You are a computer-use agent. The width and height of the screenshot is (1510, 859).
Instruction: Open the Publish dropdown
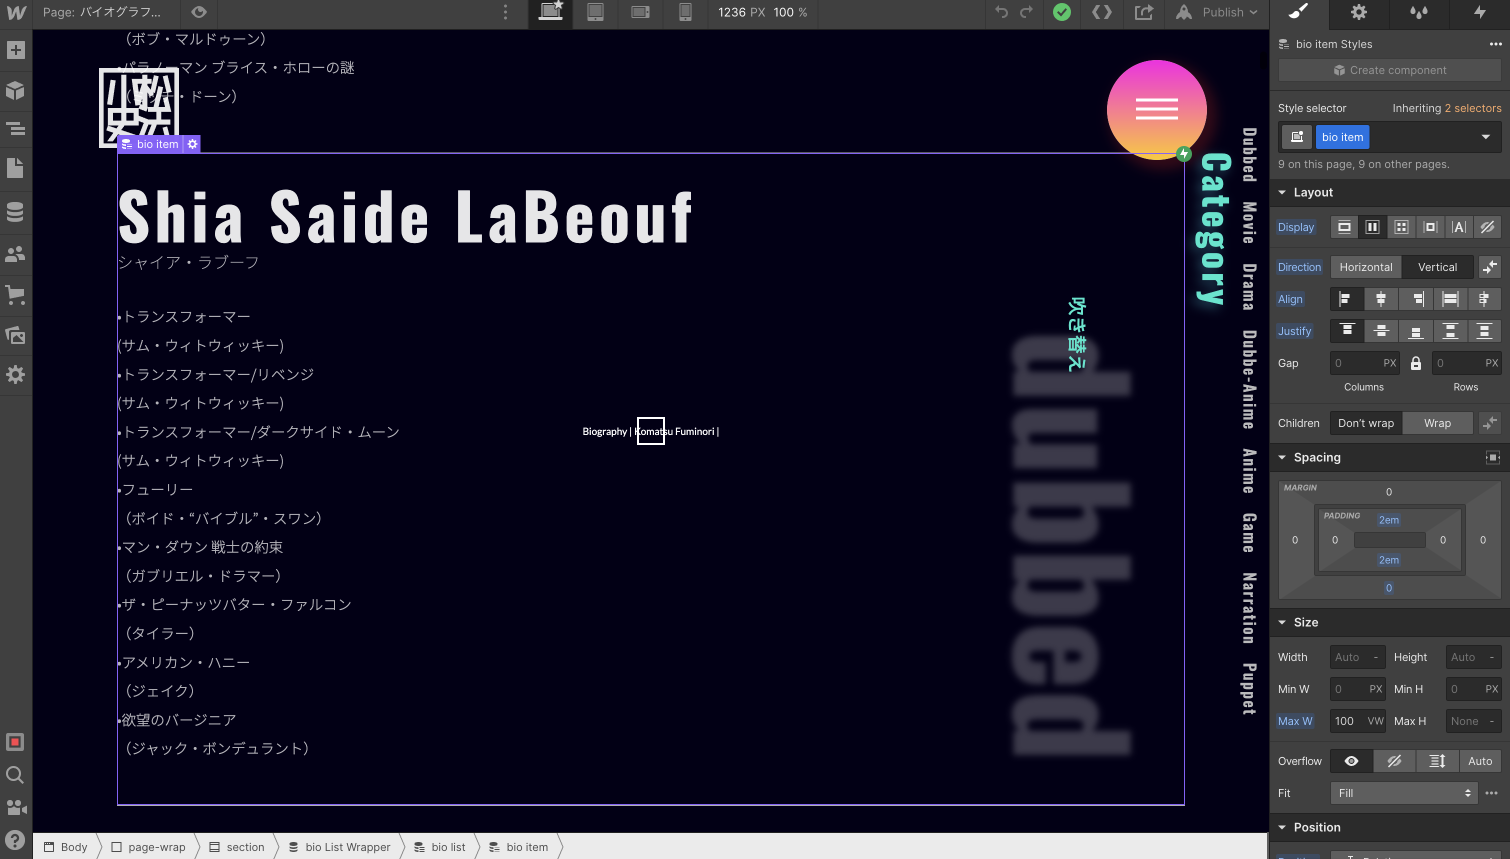coord(1217,12)
